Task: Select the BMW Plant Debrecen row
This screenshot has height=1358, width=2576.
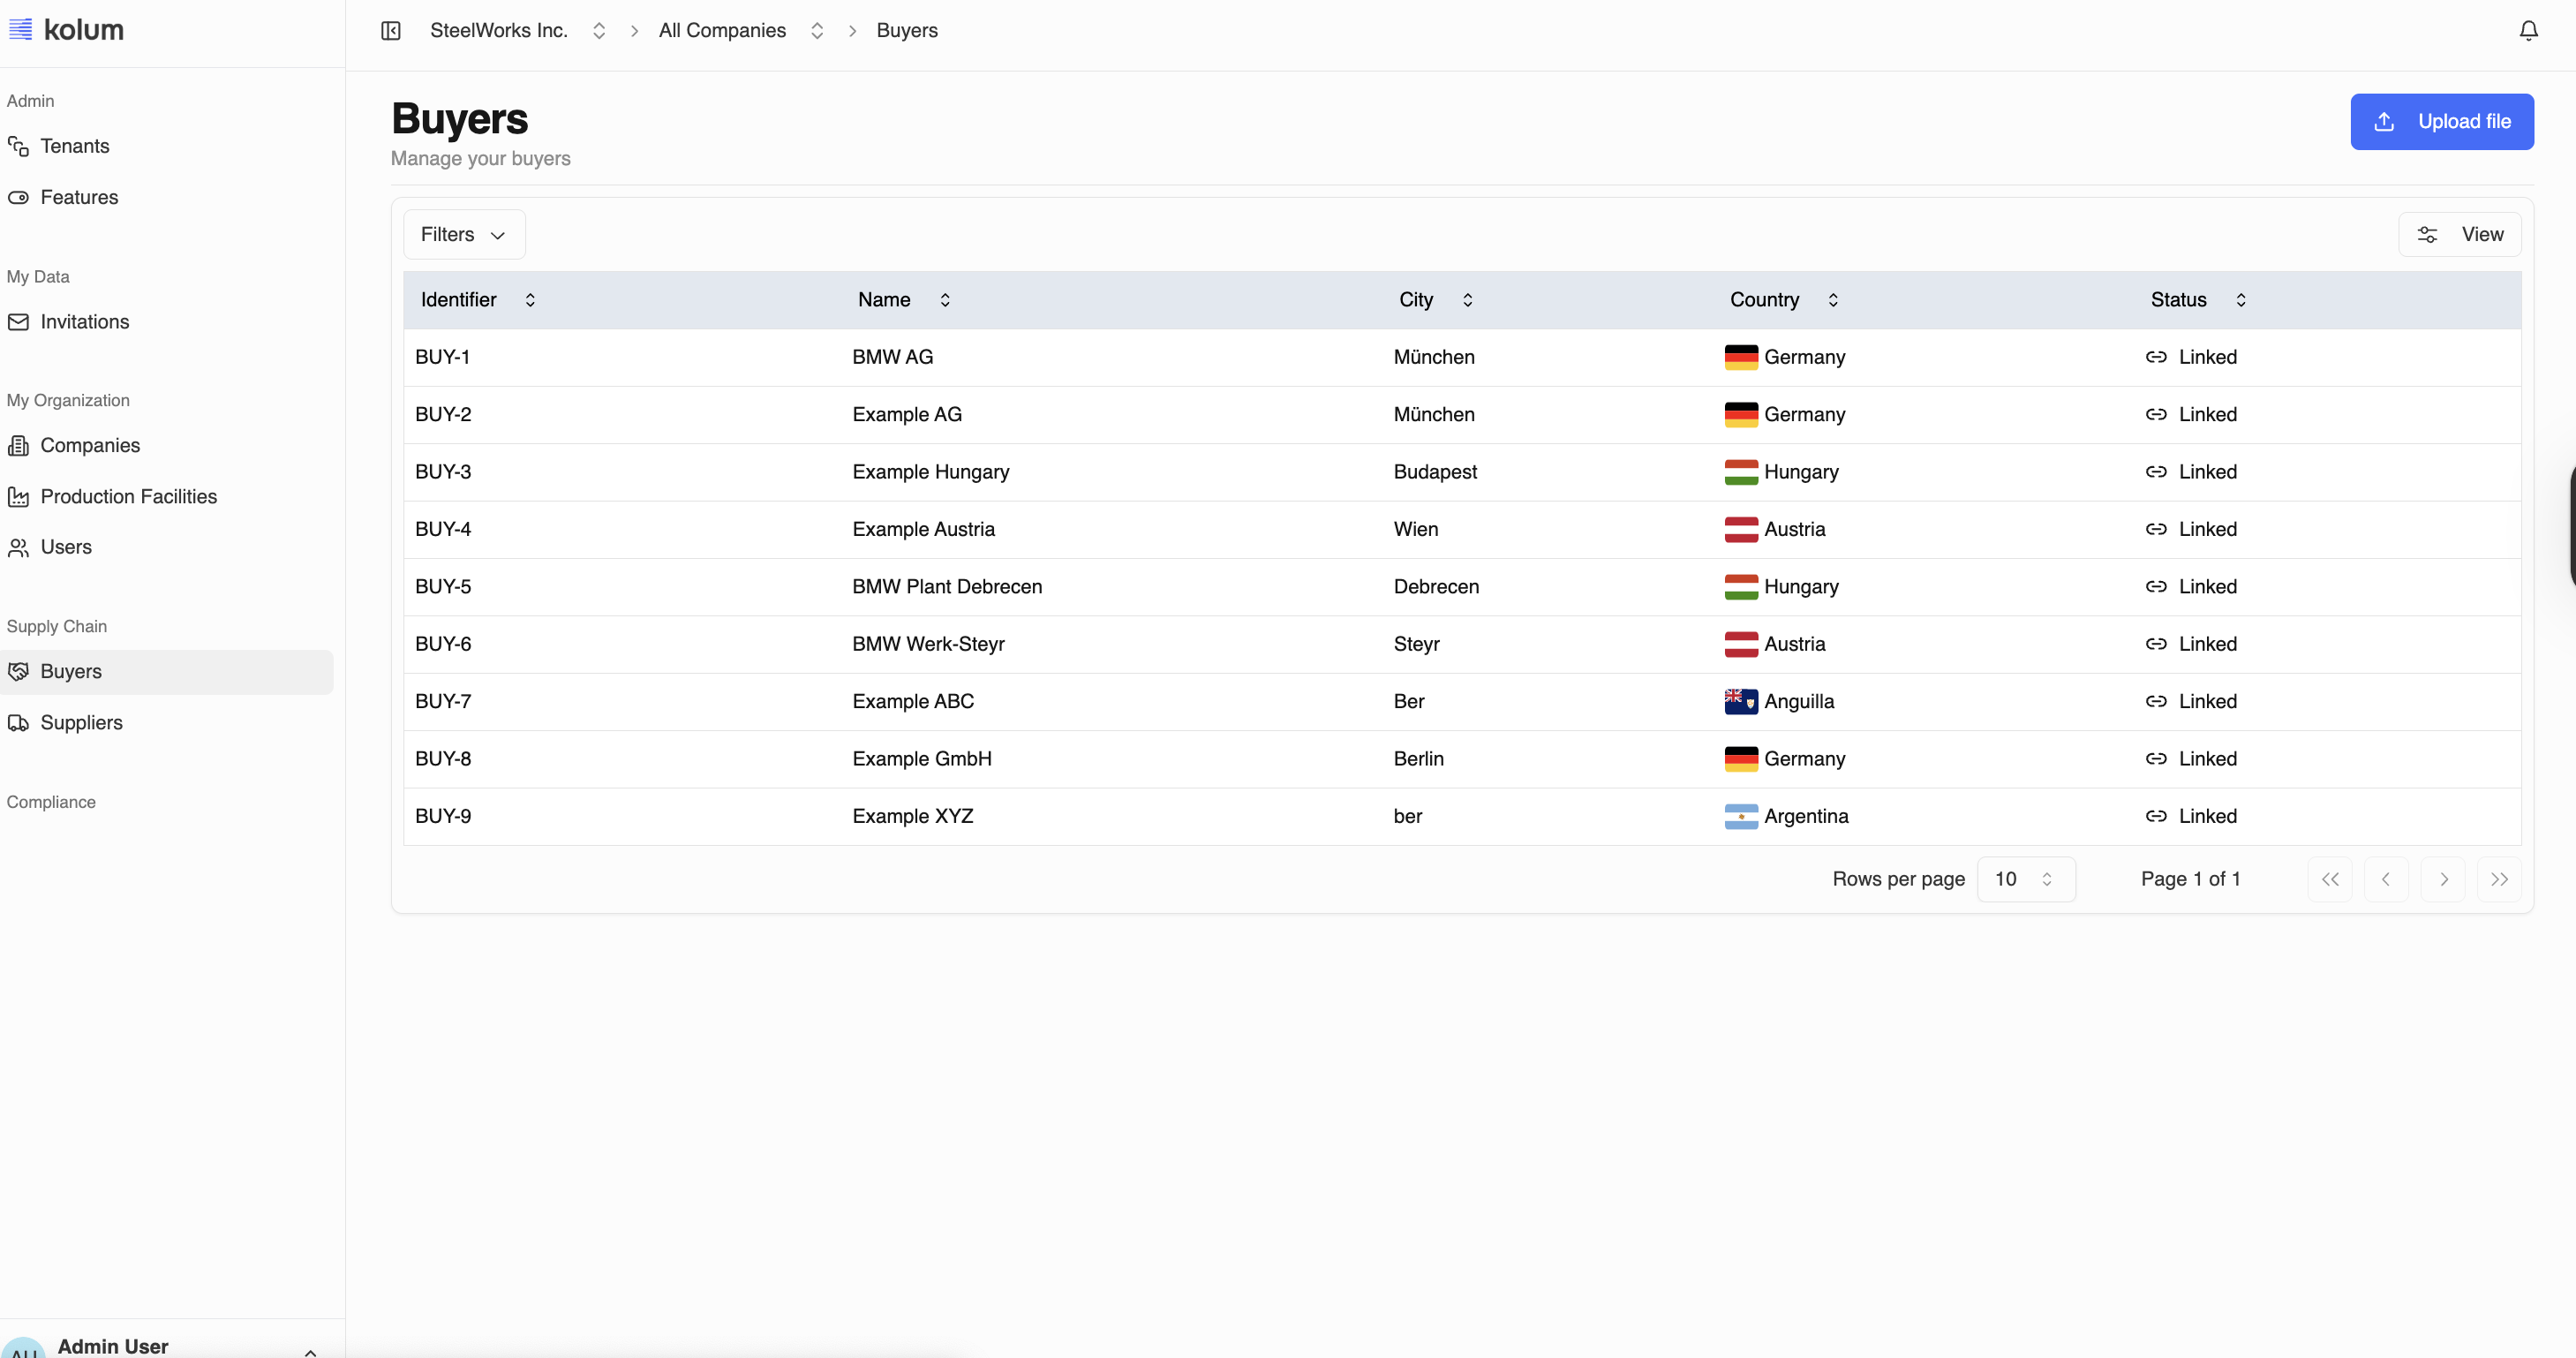Action: click(946, 587)
